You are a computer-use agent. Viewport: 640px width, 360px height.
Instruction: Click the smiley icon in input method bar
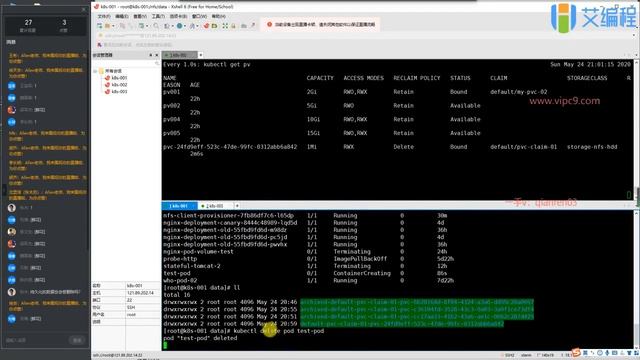point(600,353)
